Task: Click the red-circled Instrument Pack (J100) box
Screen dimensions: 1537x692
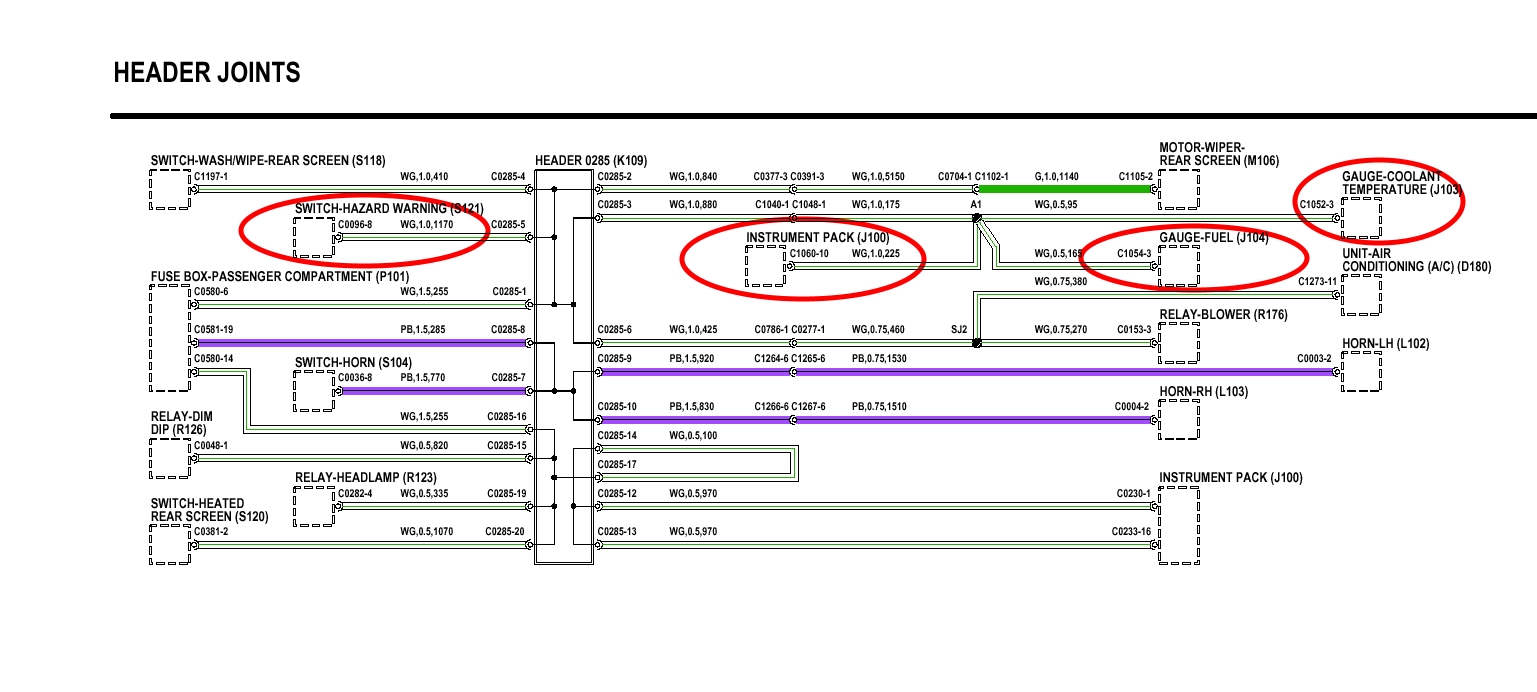Action: [765, 266]
